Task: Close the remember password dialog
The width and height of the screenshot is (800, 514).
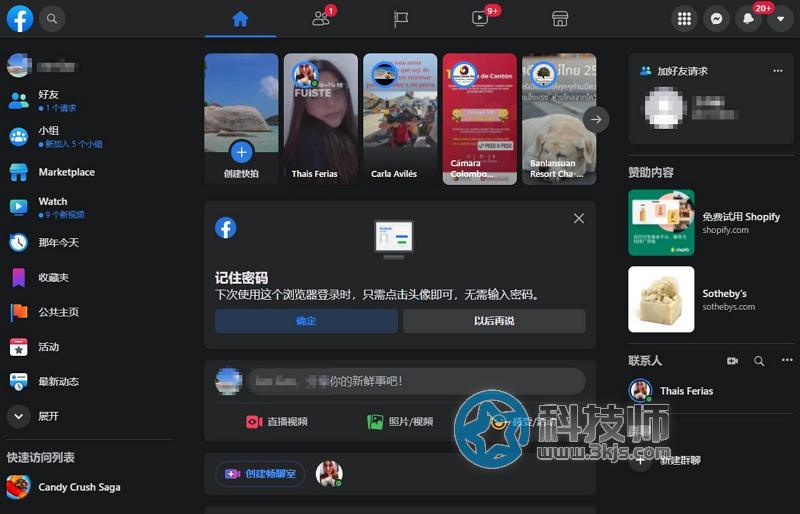Action: pos(579,218)
